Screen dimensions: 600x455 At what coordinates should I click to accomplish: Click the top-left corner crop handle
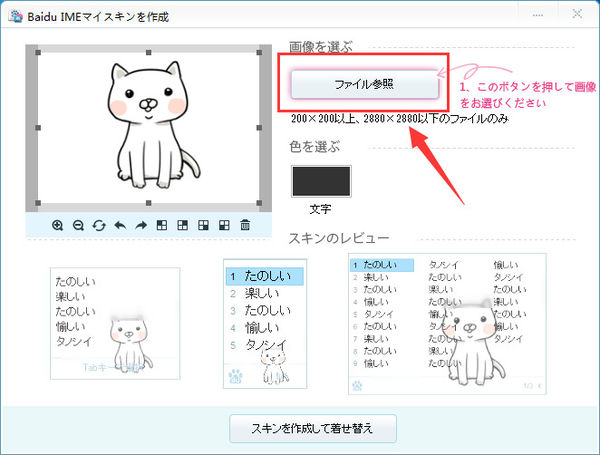(38, 52)
